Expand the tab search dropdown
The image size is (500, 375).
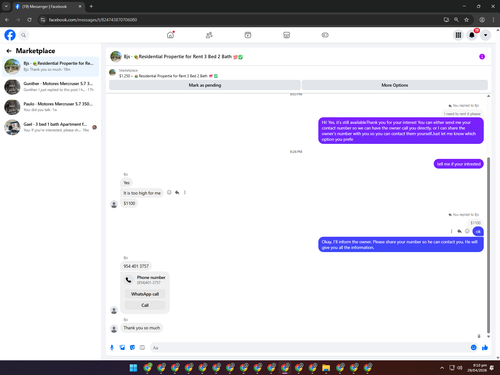click(x=6, y=6)
